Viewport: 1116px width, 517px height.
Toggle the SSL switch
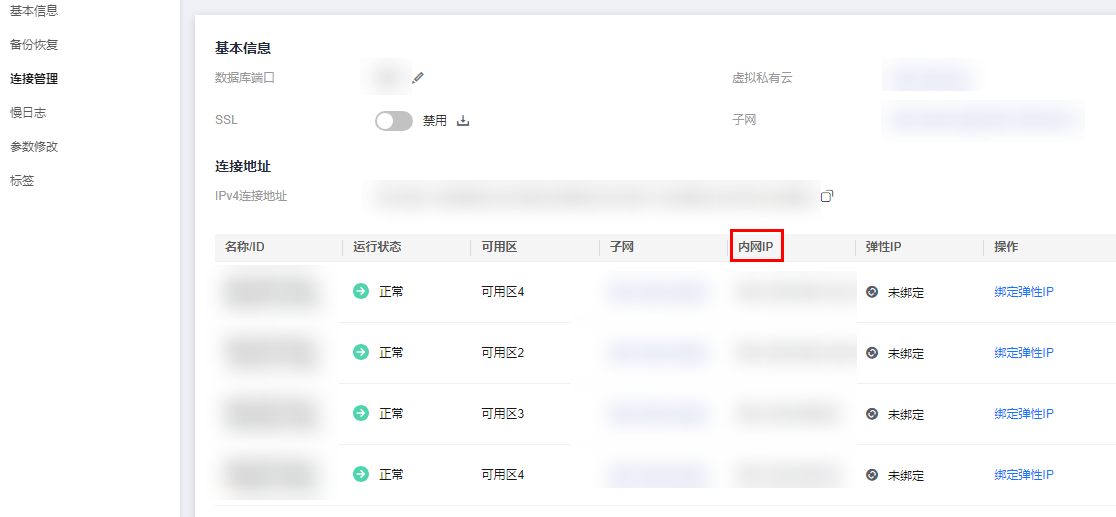(x=393, y=121)
